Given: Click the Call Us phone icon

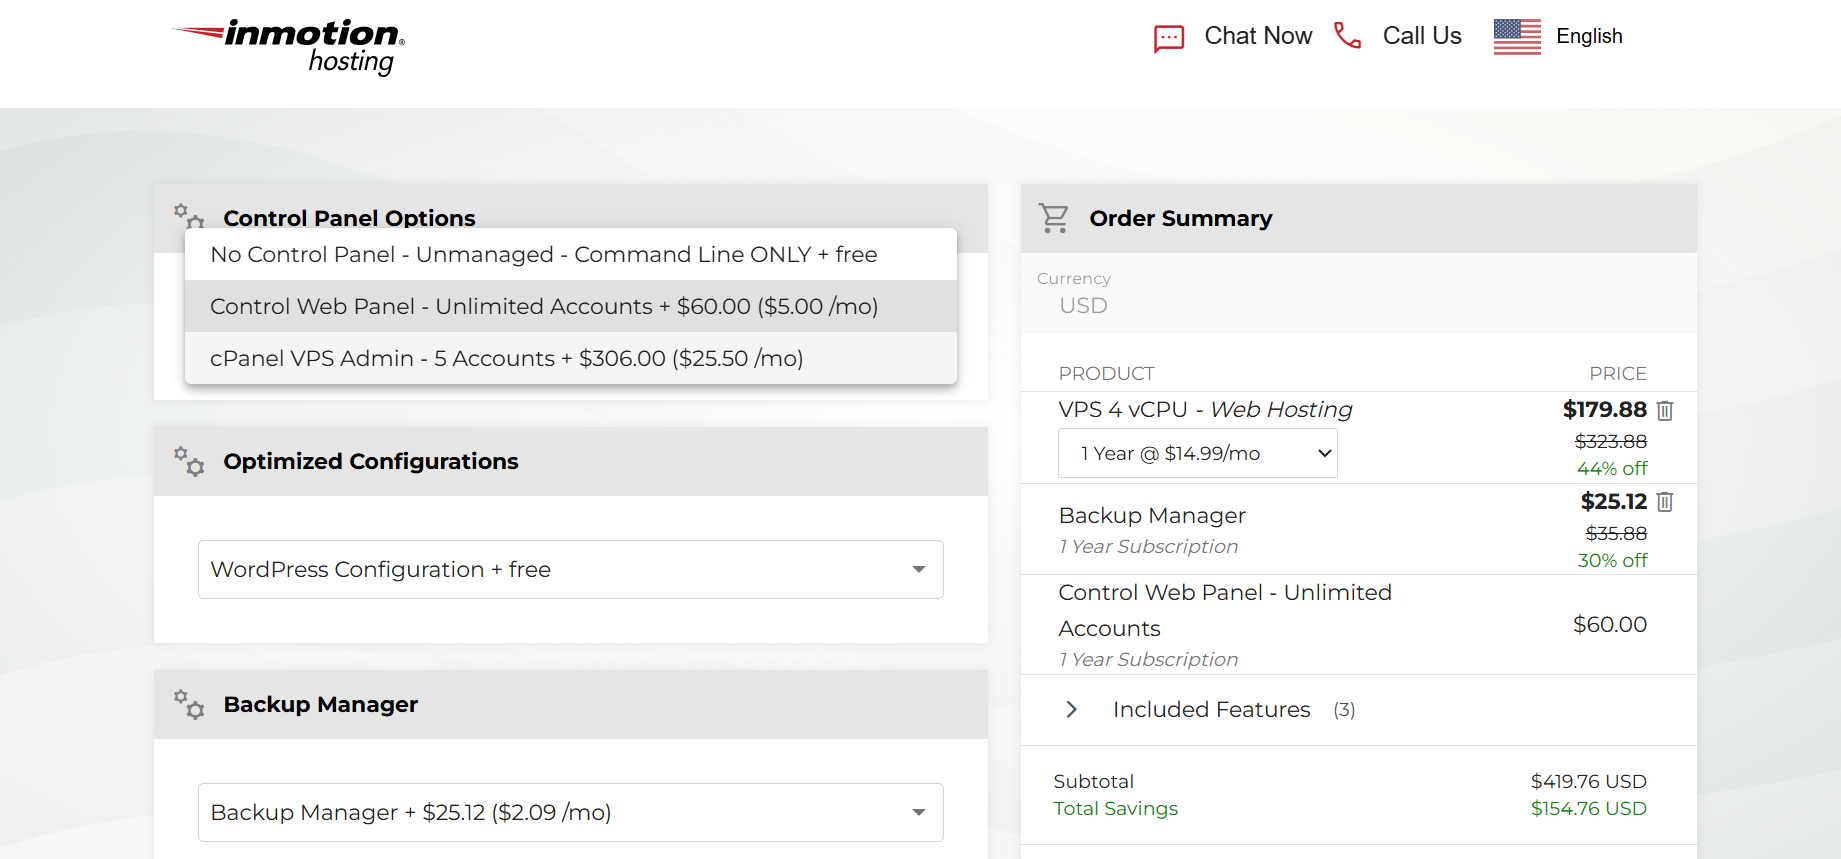Looking at the screenshot, I should point(1347,36).
